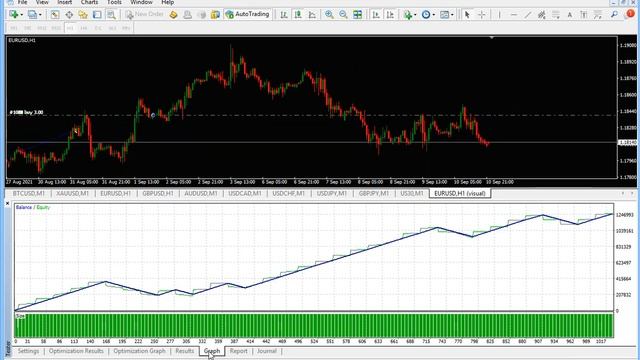Open the tester Report tab
The width and height of the screenshot is (640, 360).
tap(238, 351)
